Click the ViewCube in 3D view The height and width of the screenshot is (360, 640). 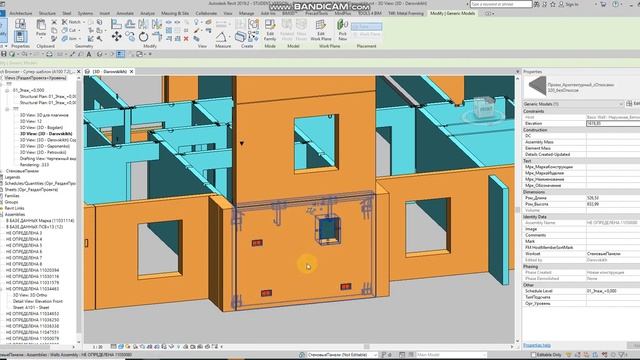tap(485, 108)
